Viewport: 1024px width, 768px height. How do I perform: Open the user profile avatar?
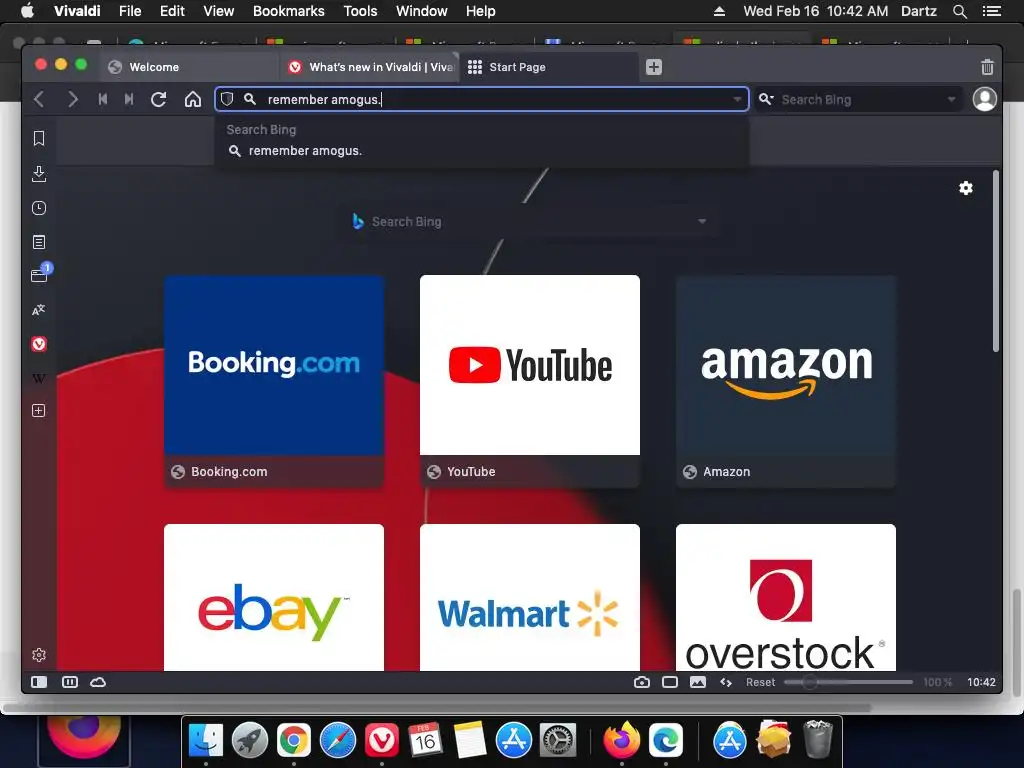tap(984, 99)
